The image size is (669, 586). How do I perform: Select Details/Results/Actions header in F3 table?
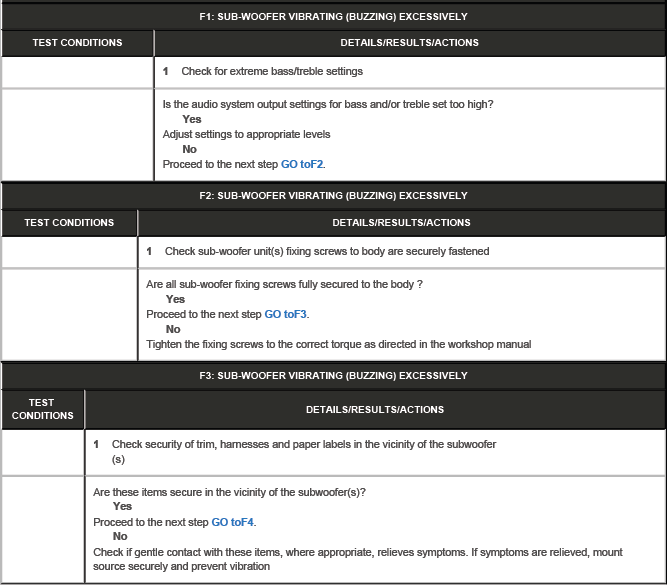tap(375, 409)
